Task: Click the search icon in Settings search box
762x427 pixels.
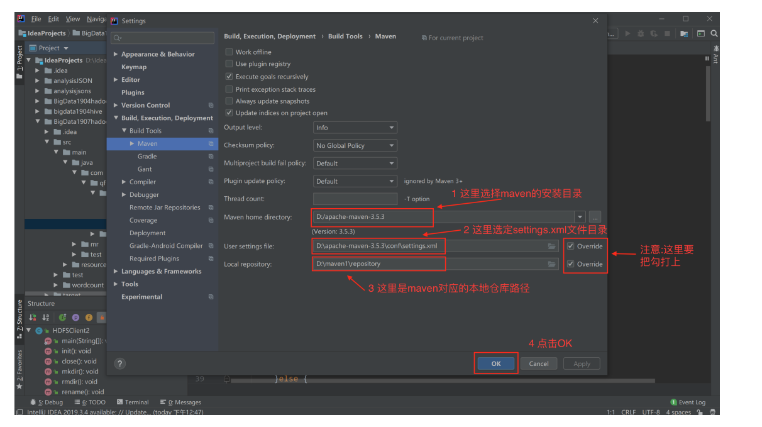Action: [x=118, y=38]
